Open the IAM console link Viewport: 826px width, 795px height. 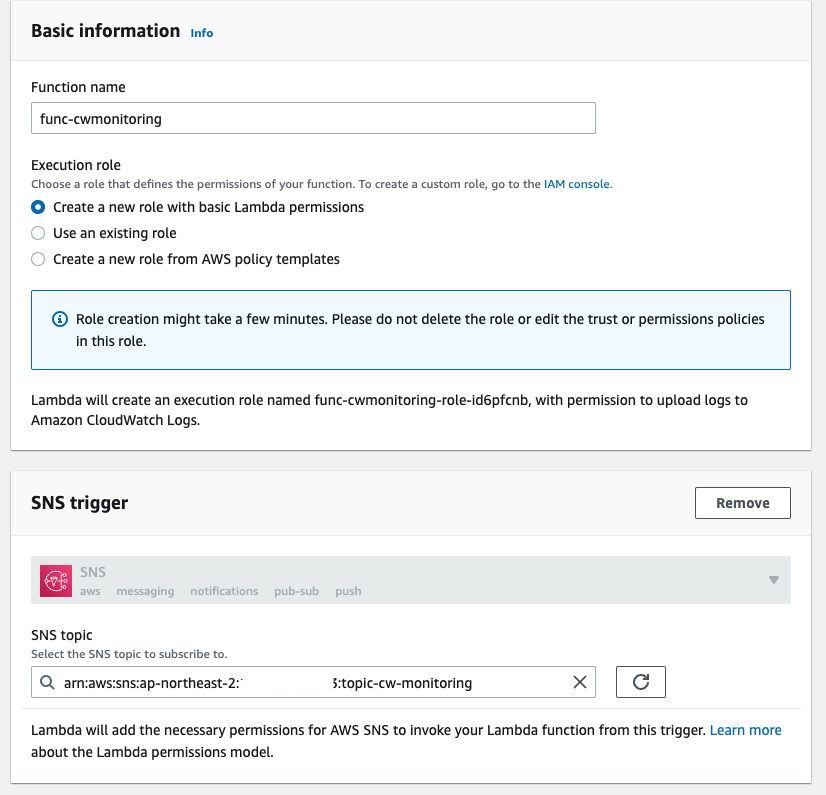coord(576,184)
